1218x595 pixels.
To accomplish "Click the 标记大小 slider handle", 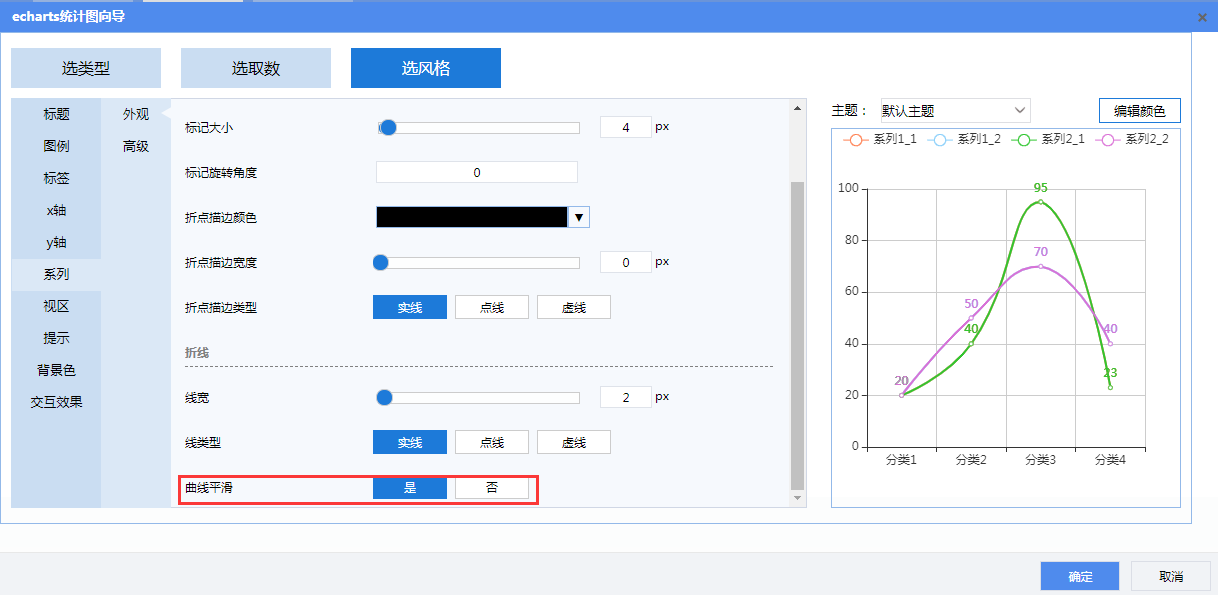I will point(388,128).
